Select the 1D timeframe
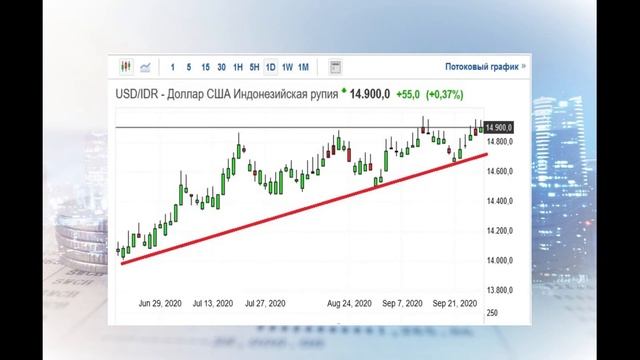The width and height of the screenshot is (640, 360). point(271,67)
